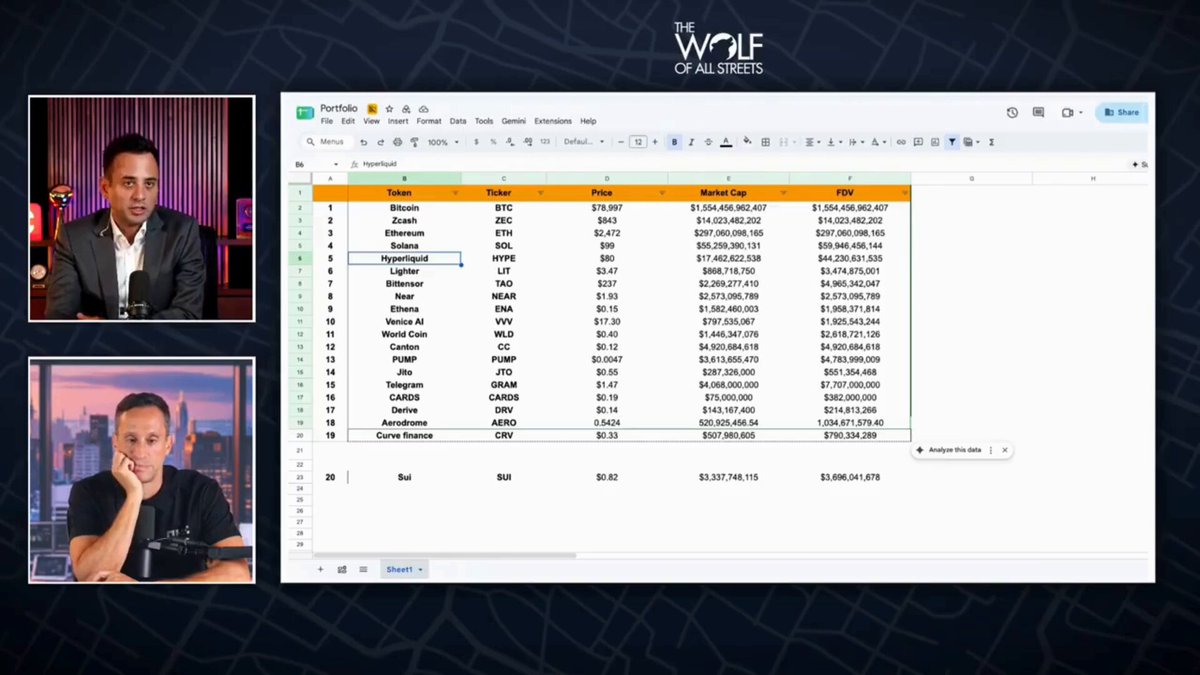Toggle strikethrough formatting

coord(709,142)
